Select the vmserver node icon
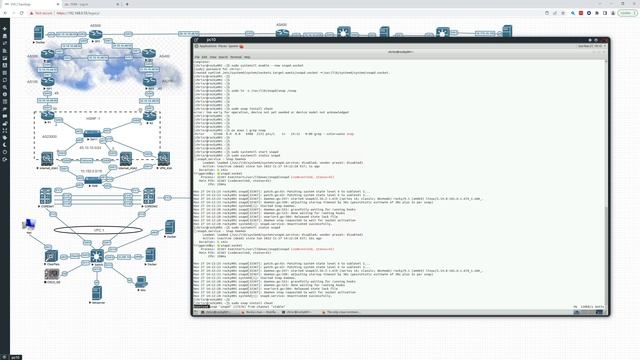 [x=97, y=293]
